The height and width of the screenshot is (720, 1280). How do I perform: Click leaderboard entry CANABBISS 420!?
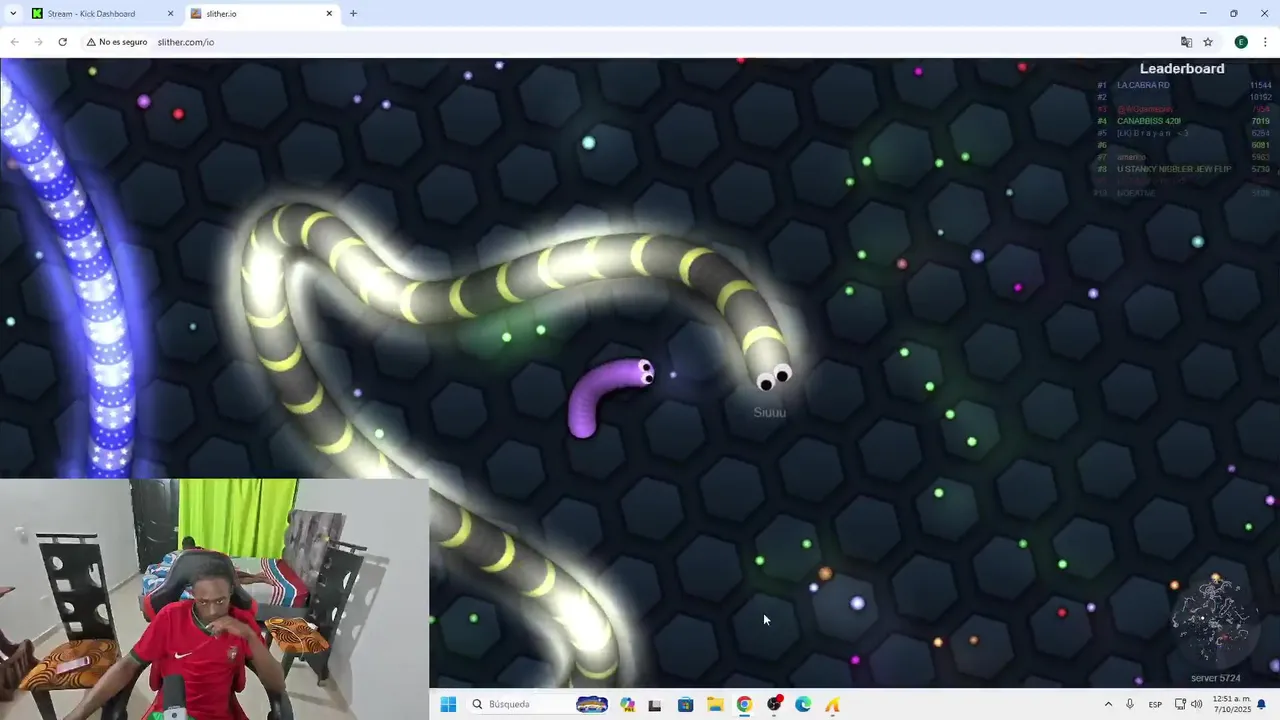1148,121
